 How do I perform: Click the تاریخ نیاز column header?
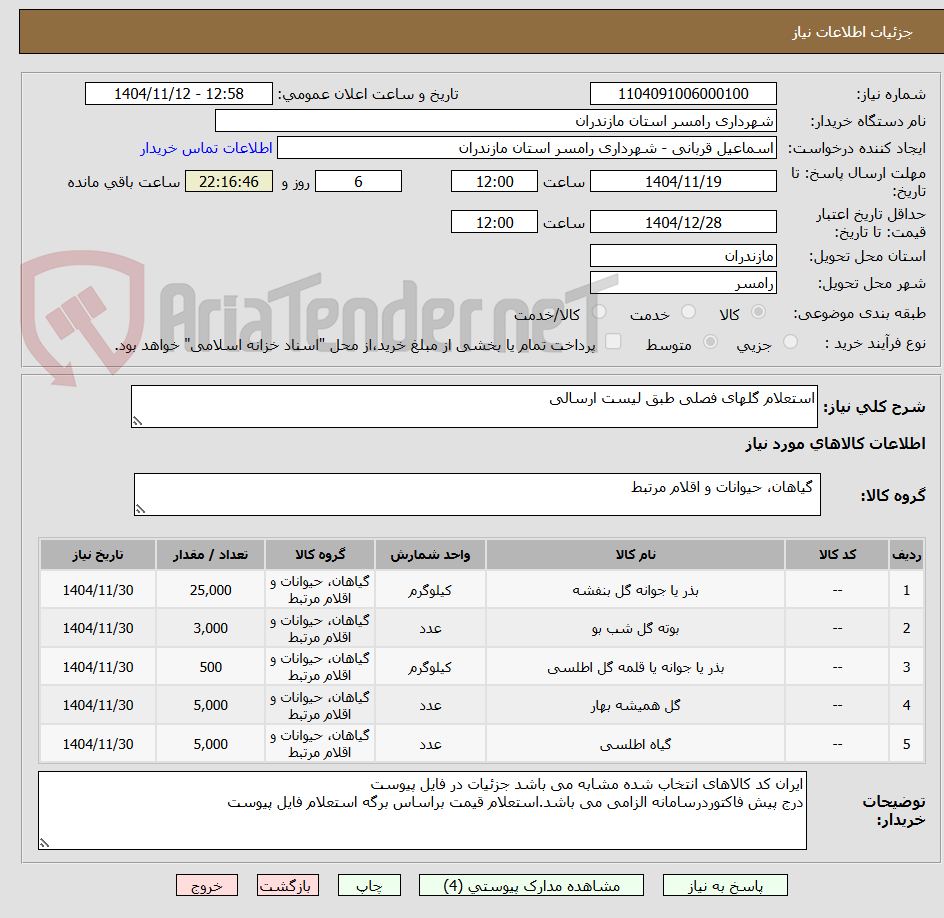coord(98,554)
